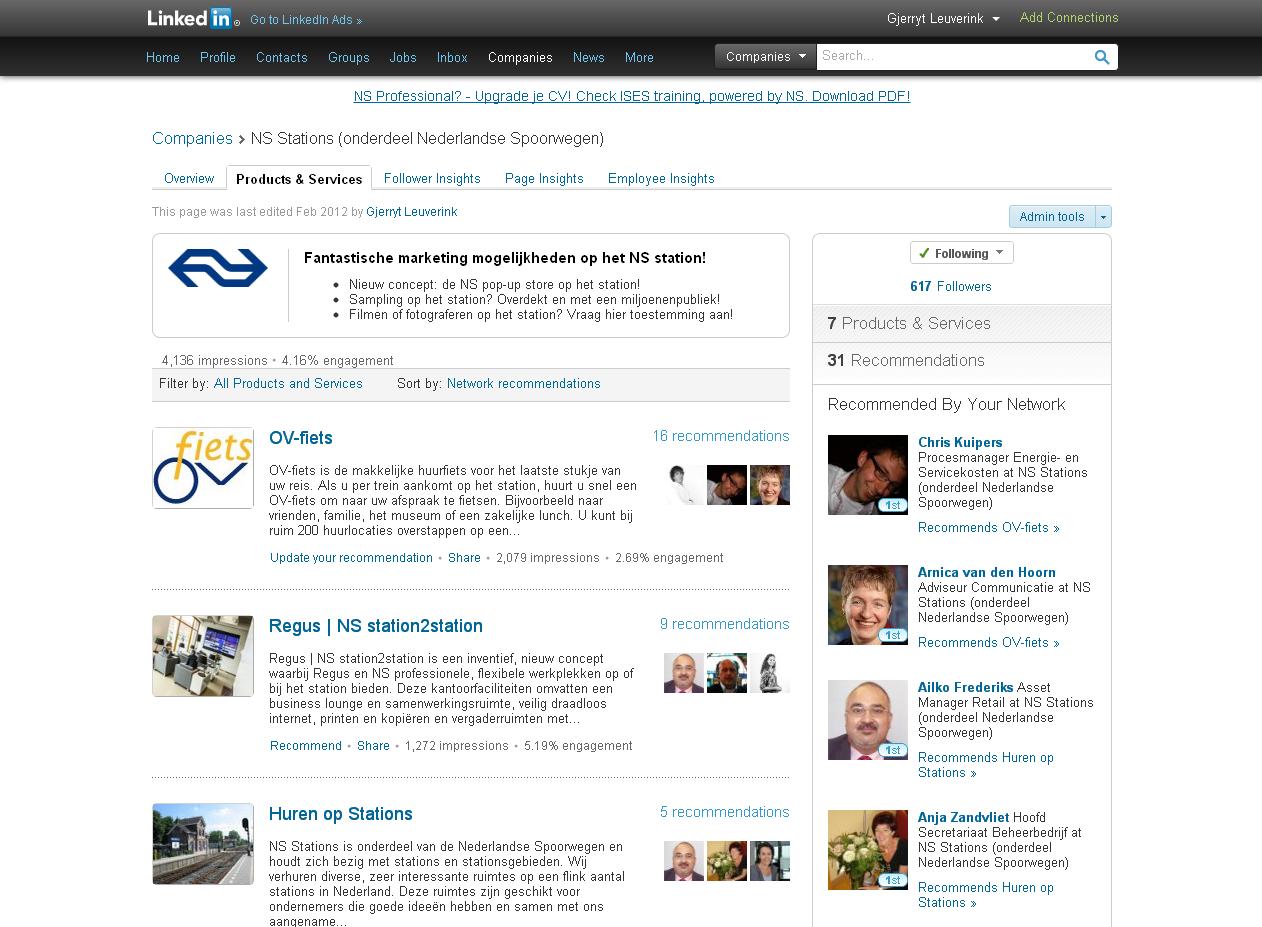Toggle the Following button for NS Stations

(961, 253)
